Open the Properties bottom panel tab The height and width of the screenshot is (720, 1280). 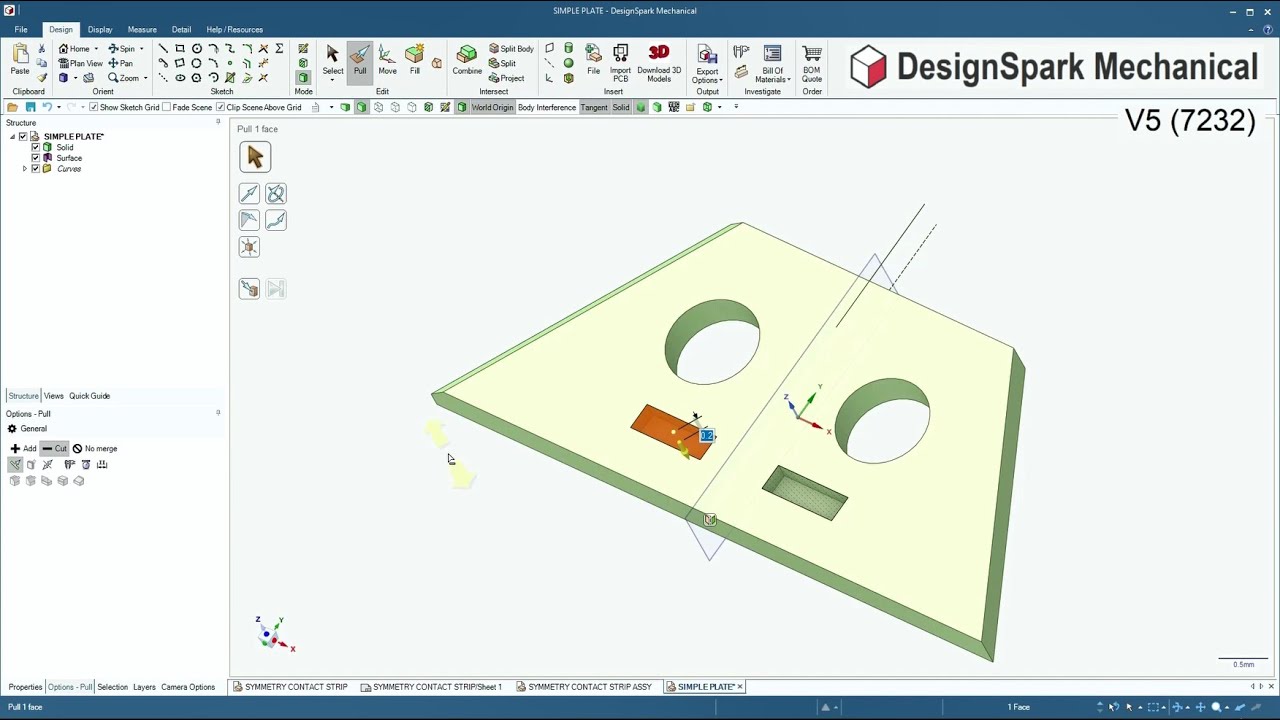[25, 687]
